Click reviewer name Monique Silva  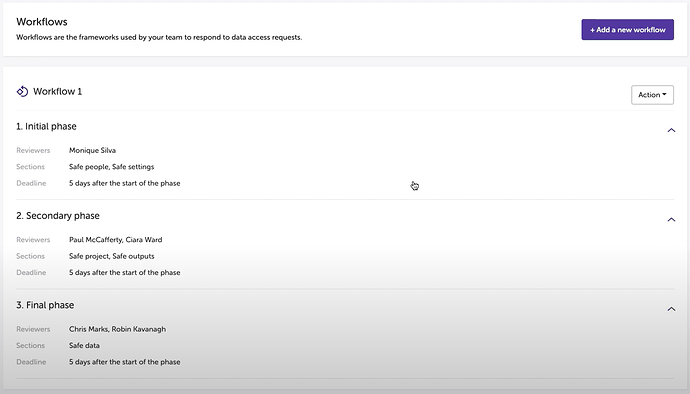tap(92, 150)
